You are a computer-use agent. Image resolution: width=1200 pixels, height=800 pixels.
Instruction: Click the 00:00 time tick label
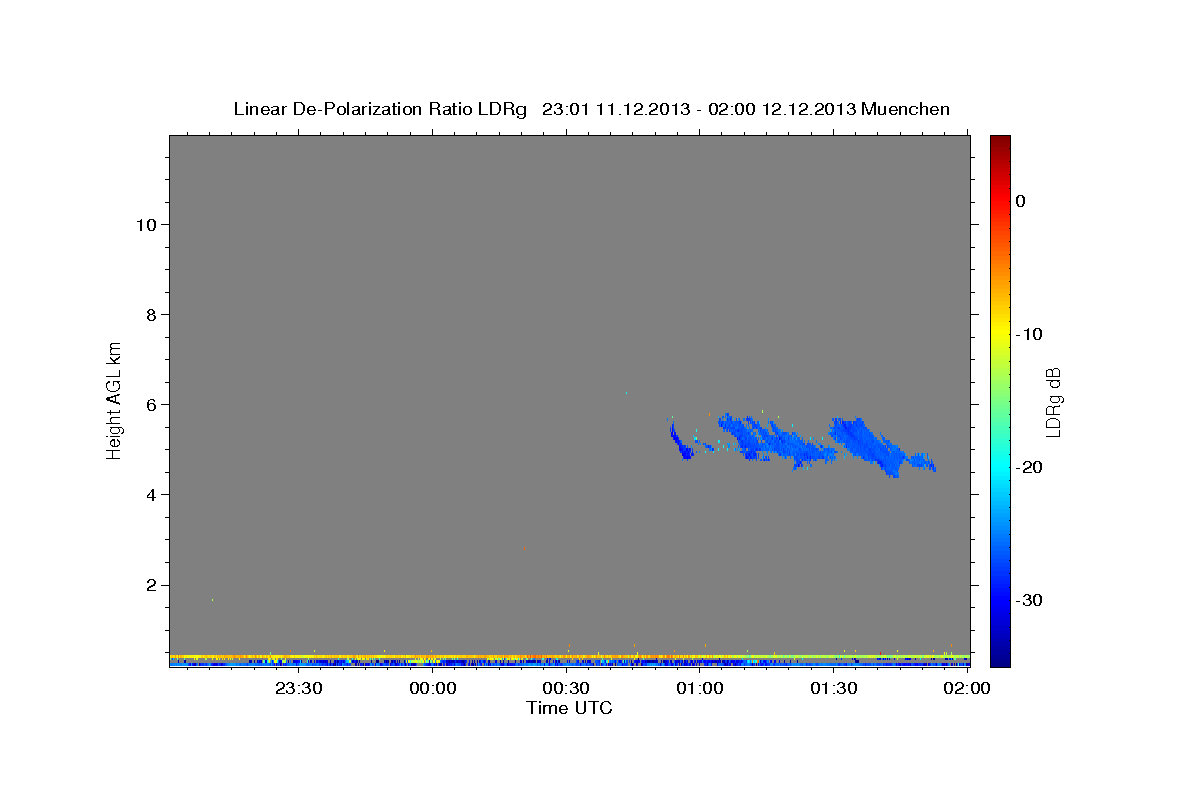pyautogui.click(x=432, y=688)
